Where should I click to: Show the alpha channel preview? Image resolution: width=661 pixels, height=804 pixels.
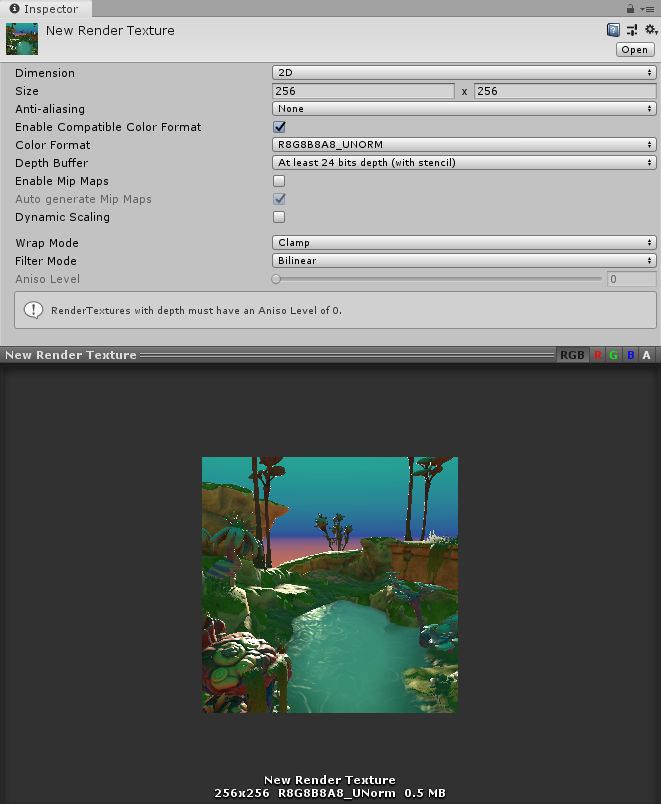tap(647, 355)
